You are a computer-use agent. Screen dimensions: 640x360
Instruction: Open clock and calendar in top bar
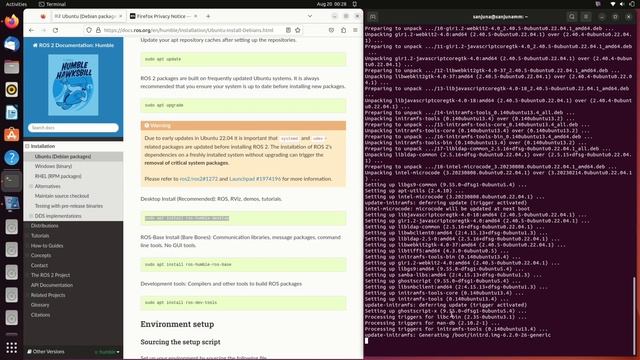331,4
